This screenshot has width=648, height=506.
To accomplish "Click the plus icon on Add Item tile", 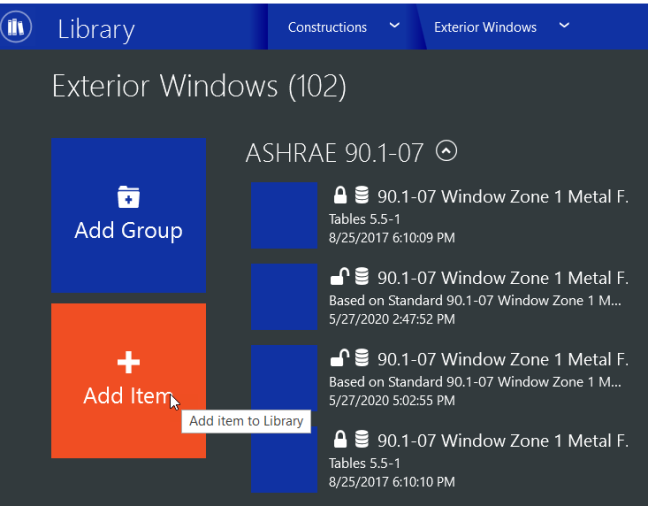I will pos(129,362).
